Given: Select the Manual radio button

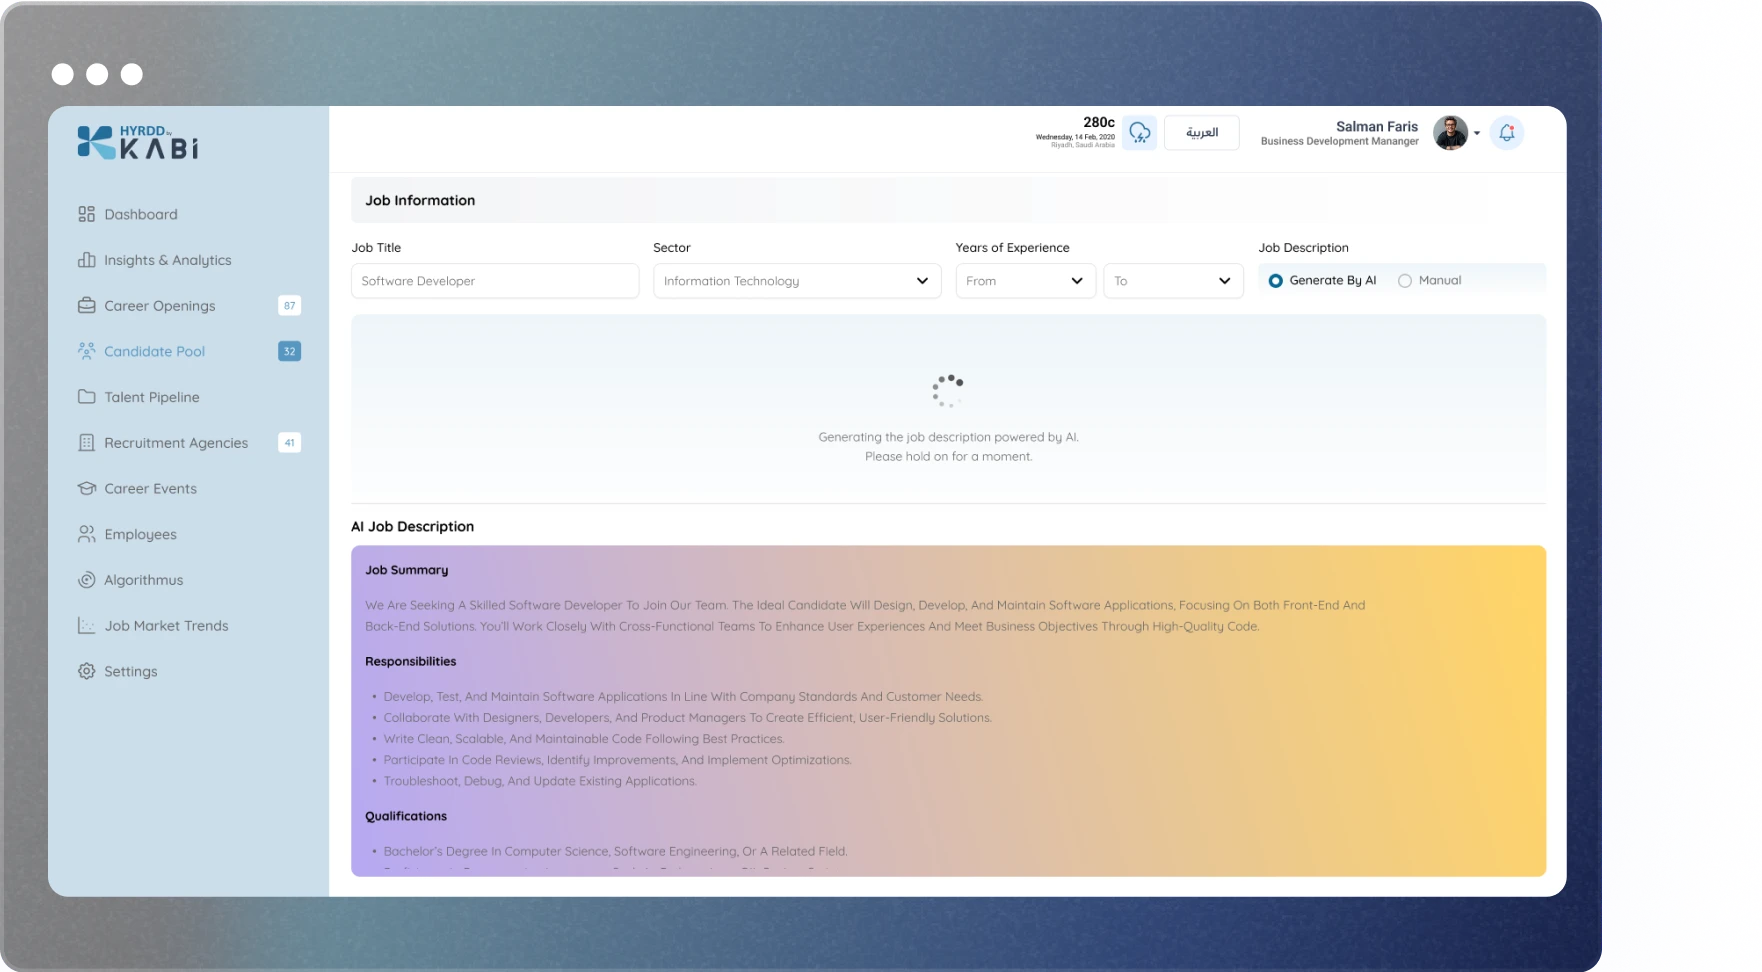Looking at the screenshot, I should point(1405,281).
